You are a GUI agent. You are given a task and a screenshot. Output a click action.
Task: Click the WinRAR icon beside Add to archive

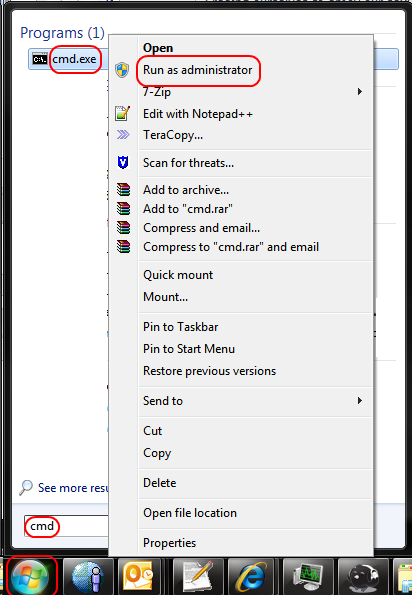pos(123,189)
